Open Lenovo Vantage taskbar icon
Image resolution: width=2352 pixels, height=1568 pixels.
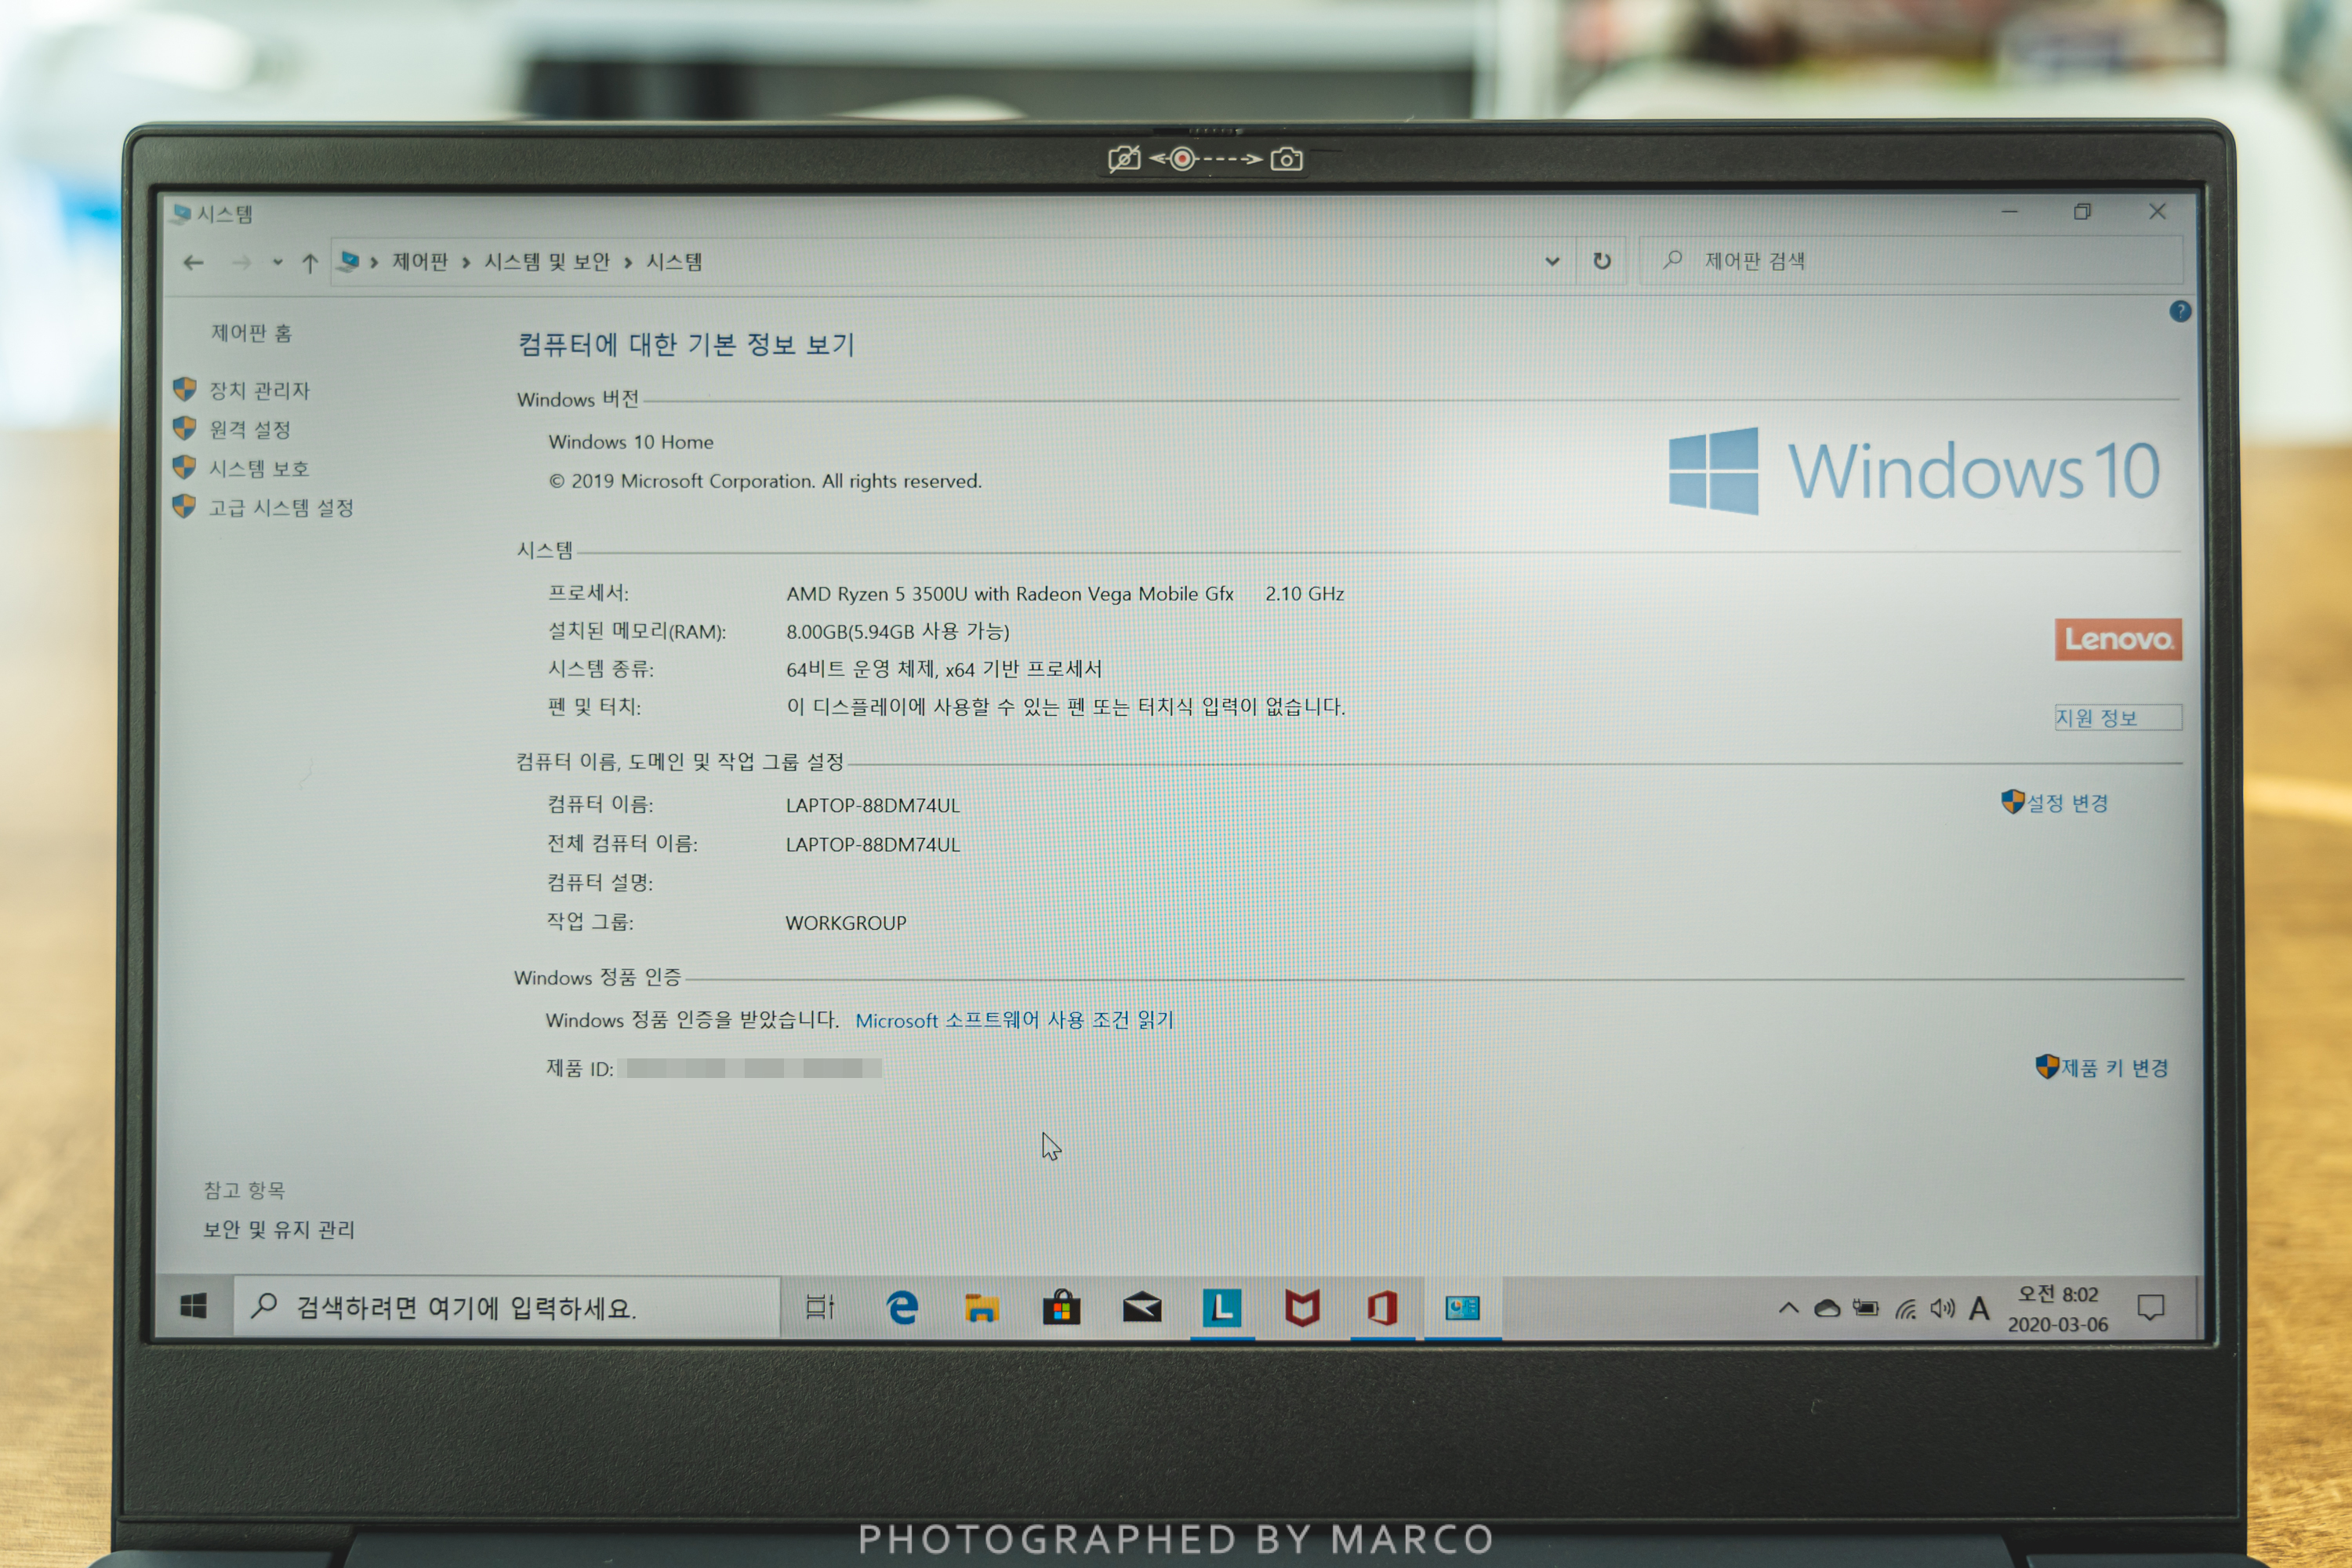point(1222,1307)
